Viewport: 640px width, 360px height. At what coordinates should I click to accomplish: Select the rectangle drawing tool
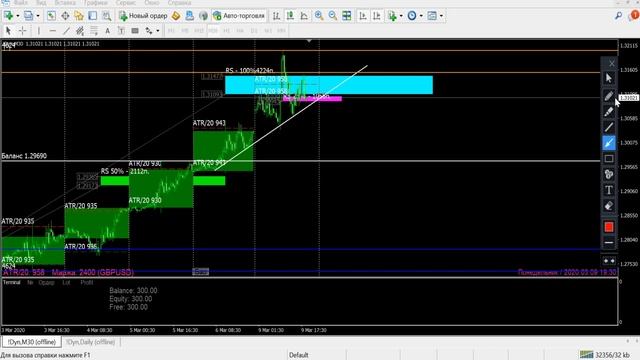[x=609, y=158]
